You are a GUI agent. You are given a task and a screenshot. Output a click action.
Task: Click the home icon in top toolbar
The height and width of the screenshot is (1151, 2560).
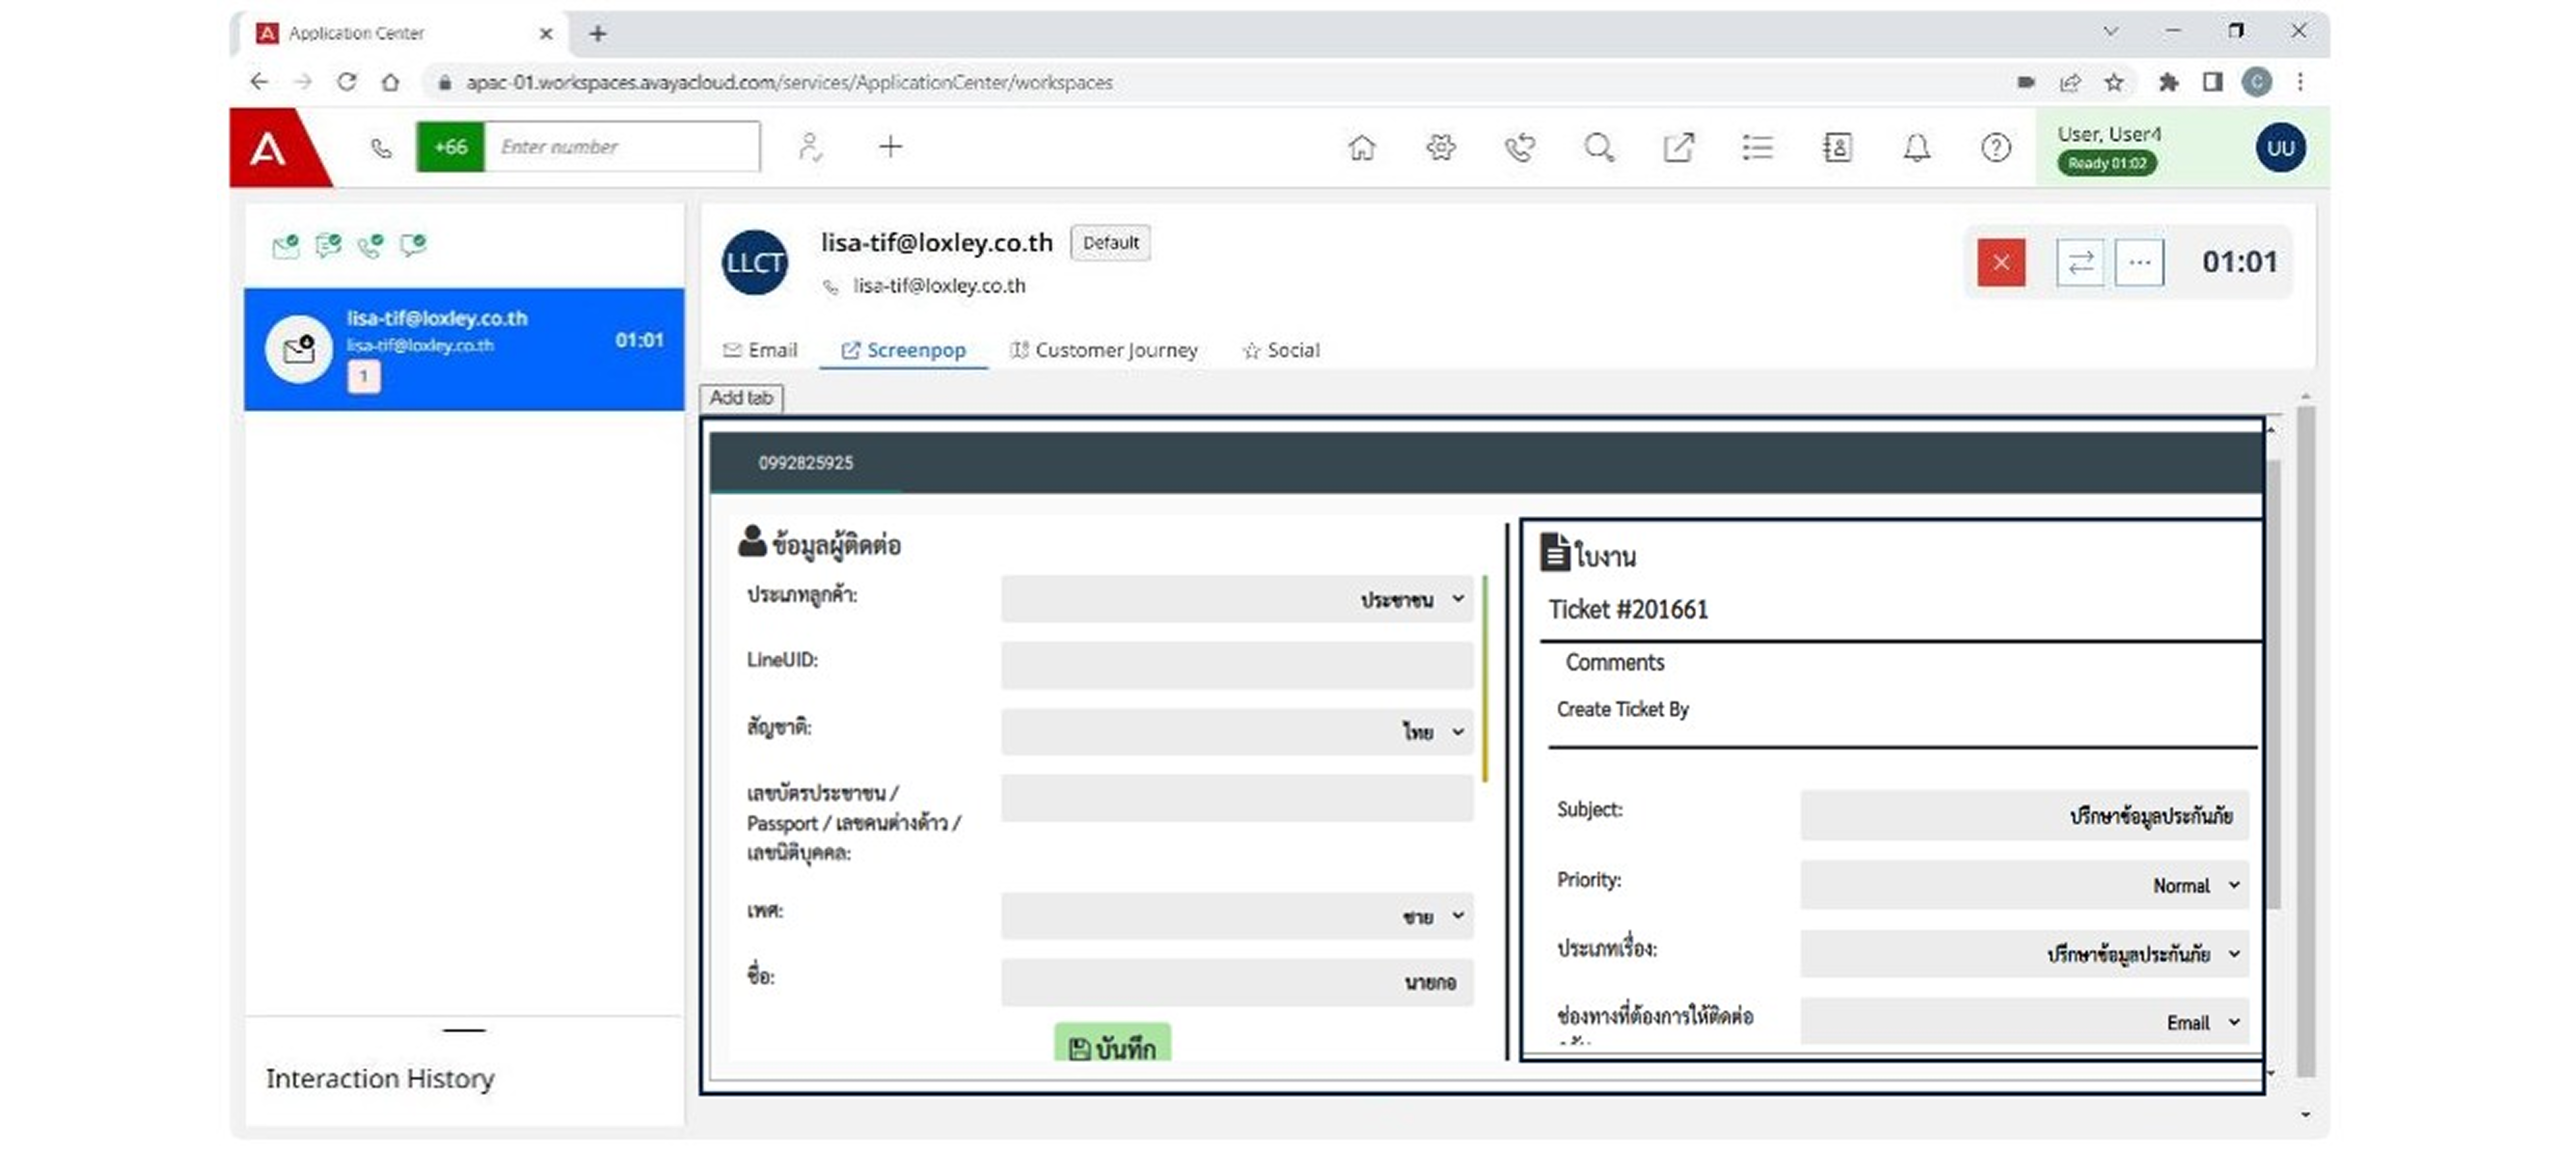tap(1361, 148)
